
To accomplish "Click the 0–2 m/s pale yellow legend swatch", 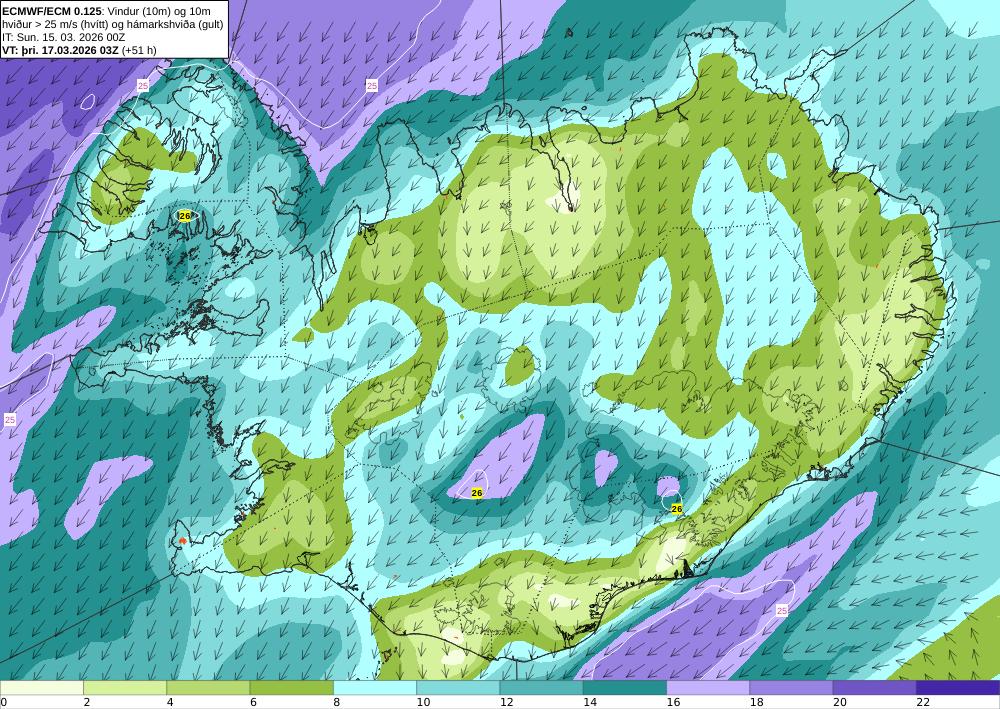I will tap(41, 688).
